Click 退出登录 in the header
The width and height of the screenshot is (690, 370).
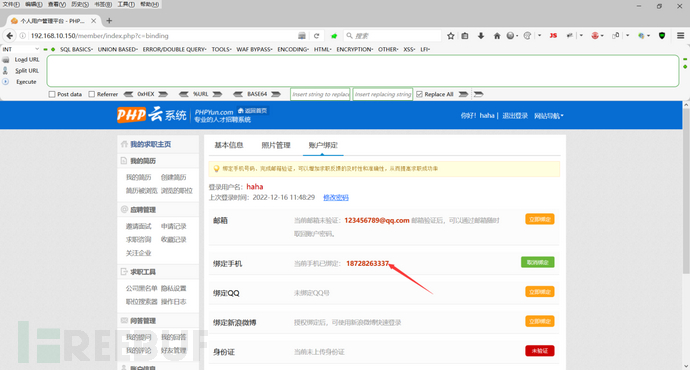point(515,116)
